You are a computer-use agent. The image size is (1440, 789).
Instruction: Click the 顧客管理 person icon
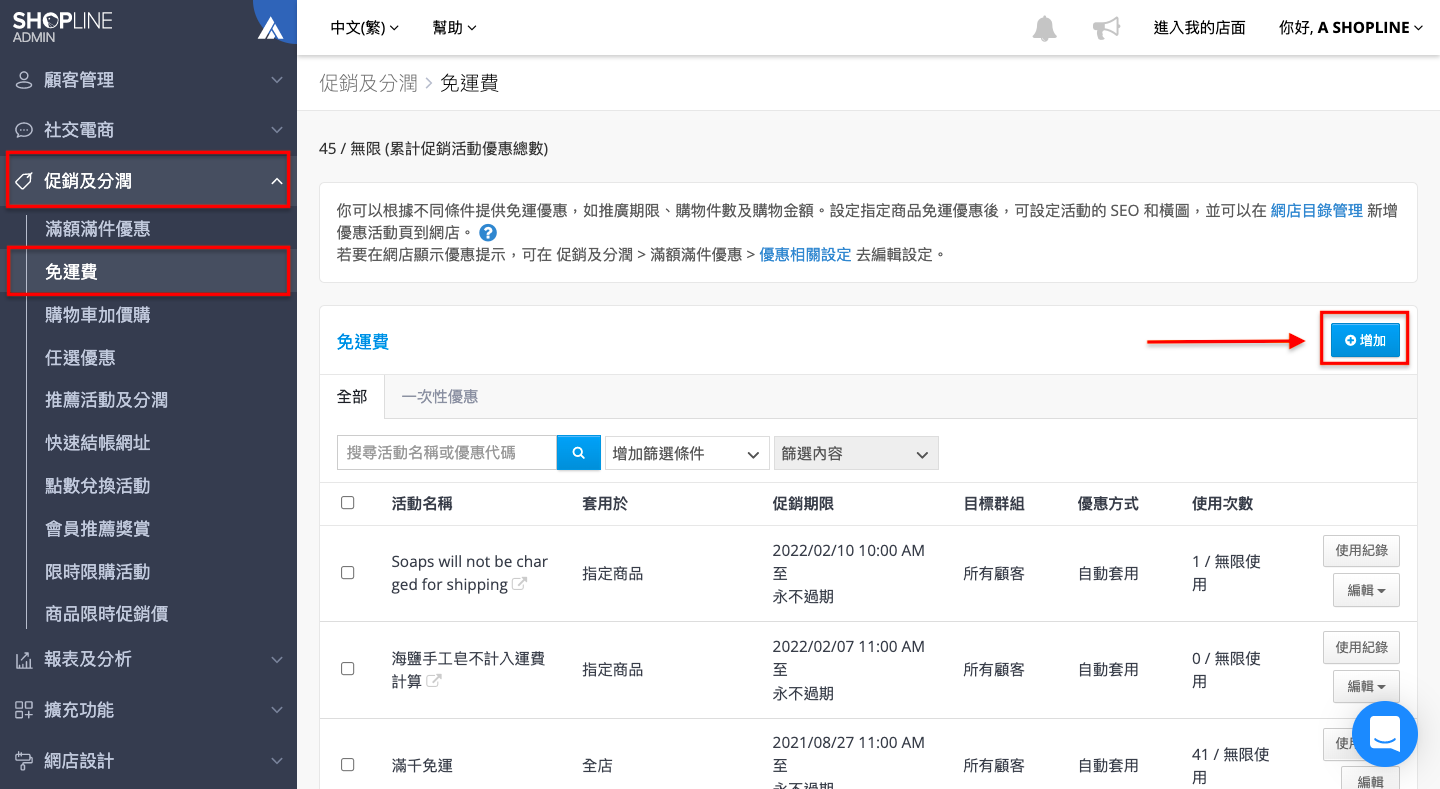point(24,80)
